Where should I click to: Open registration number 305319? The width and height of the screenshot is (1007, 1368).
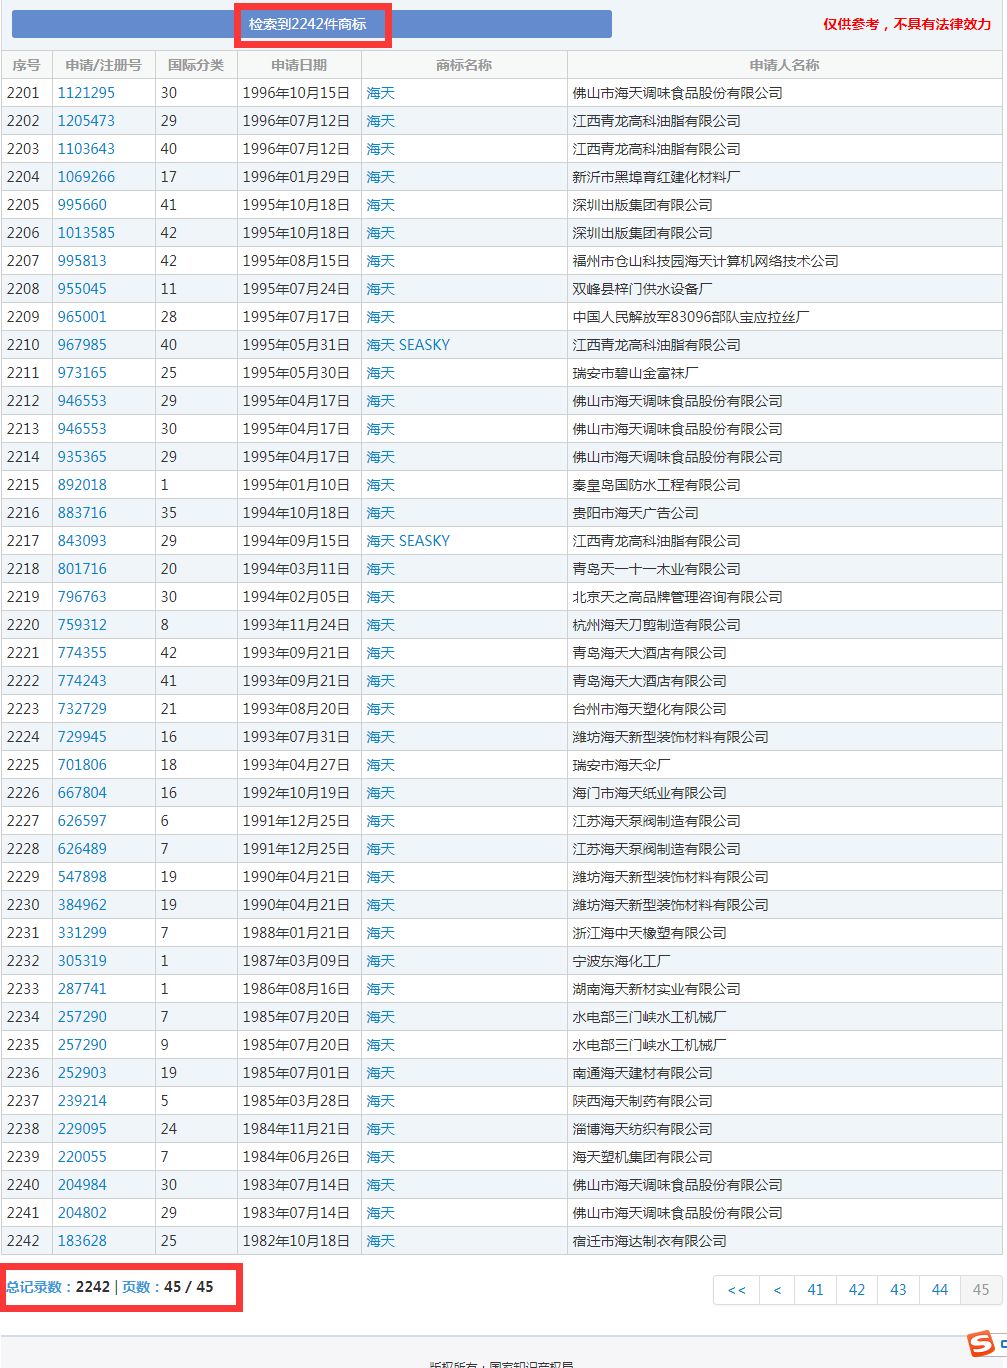click(82, 961)
